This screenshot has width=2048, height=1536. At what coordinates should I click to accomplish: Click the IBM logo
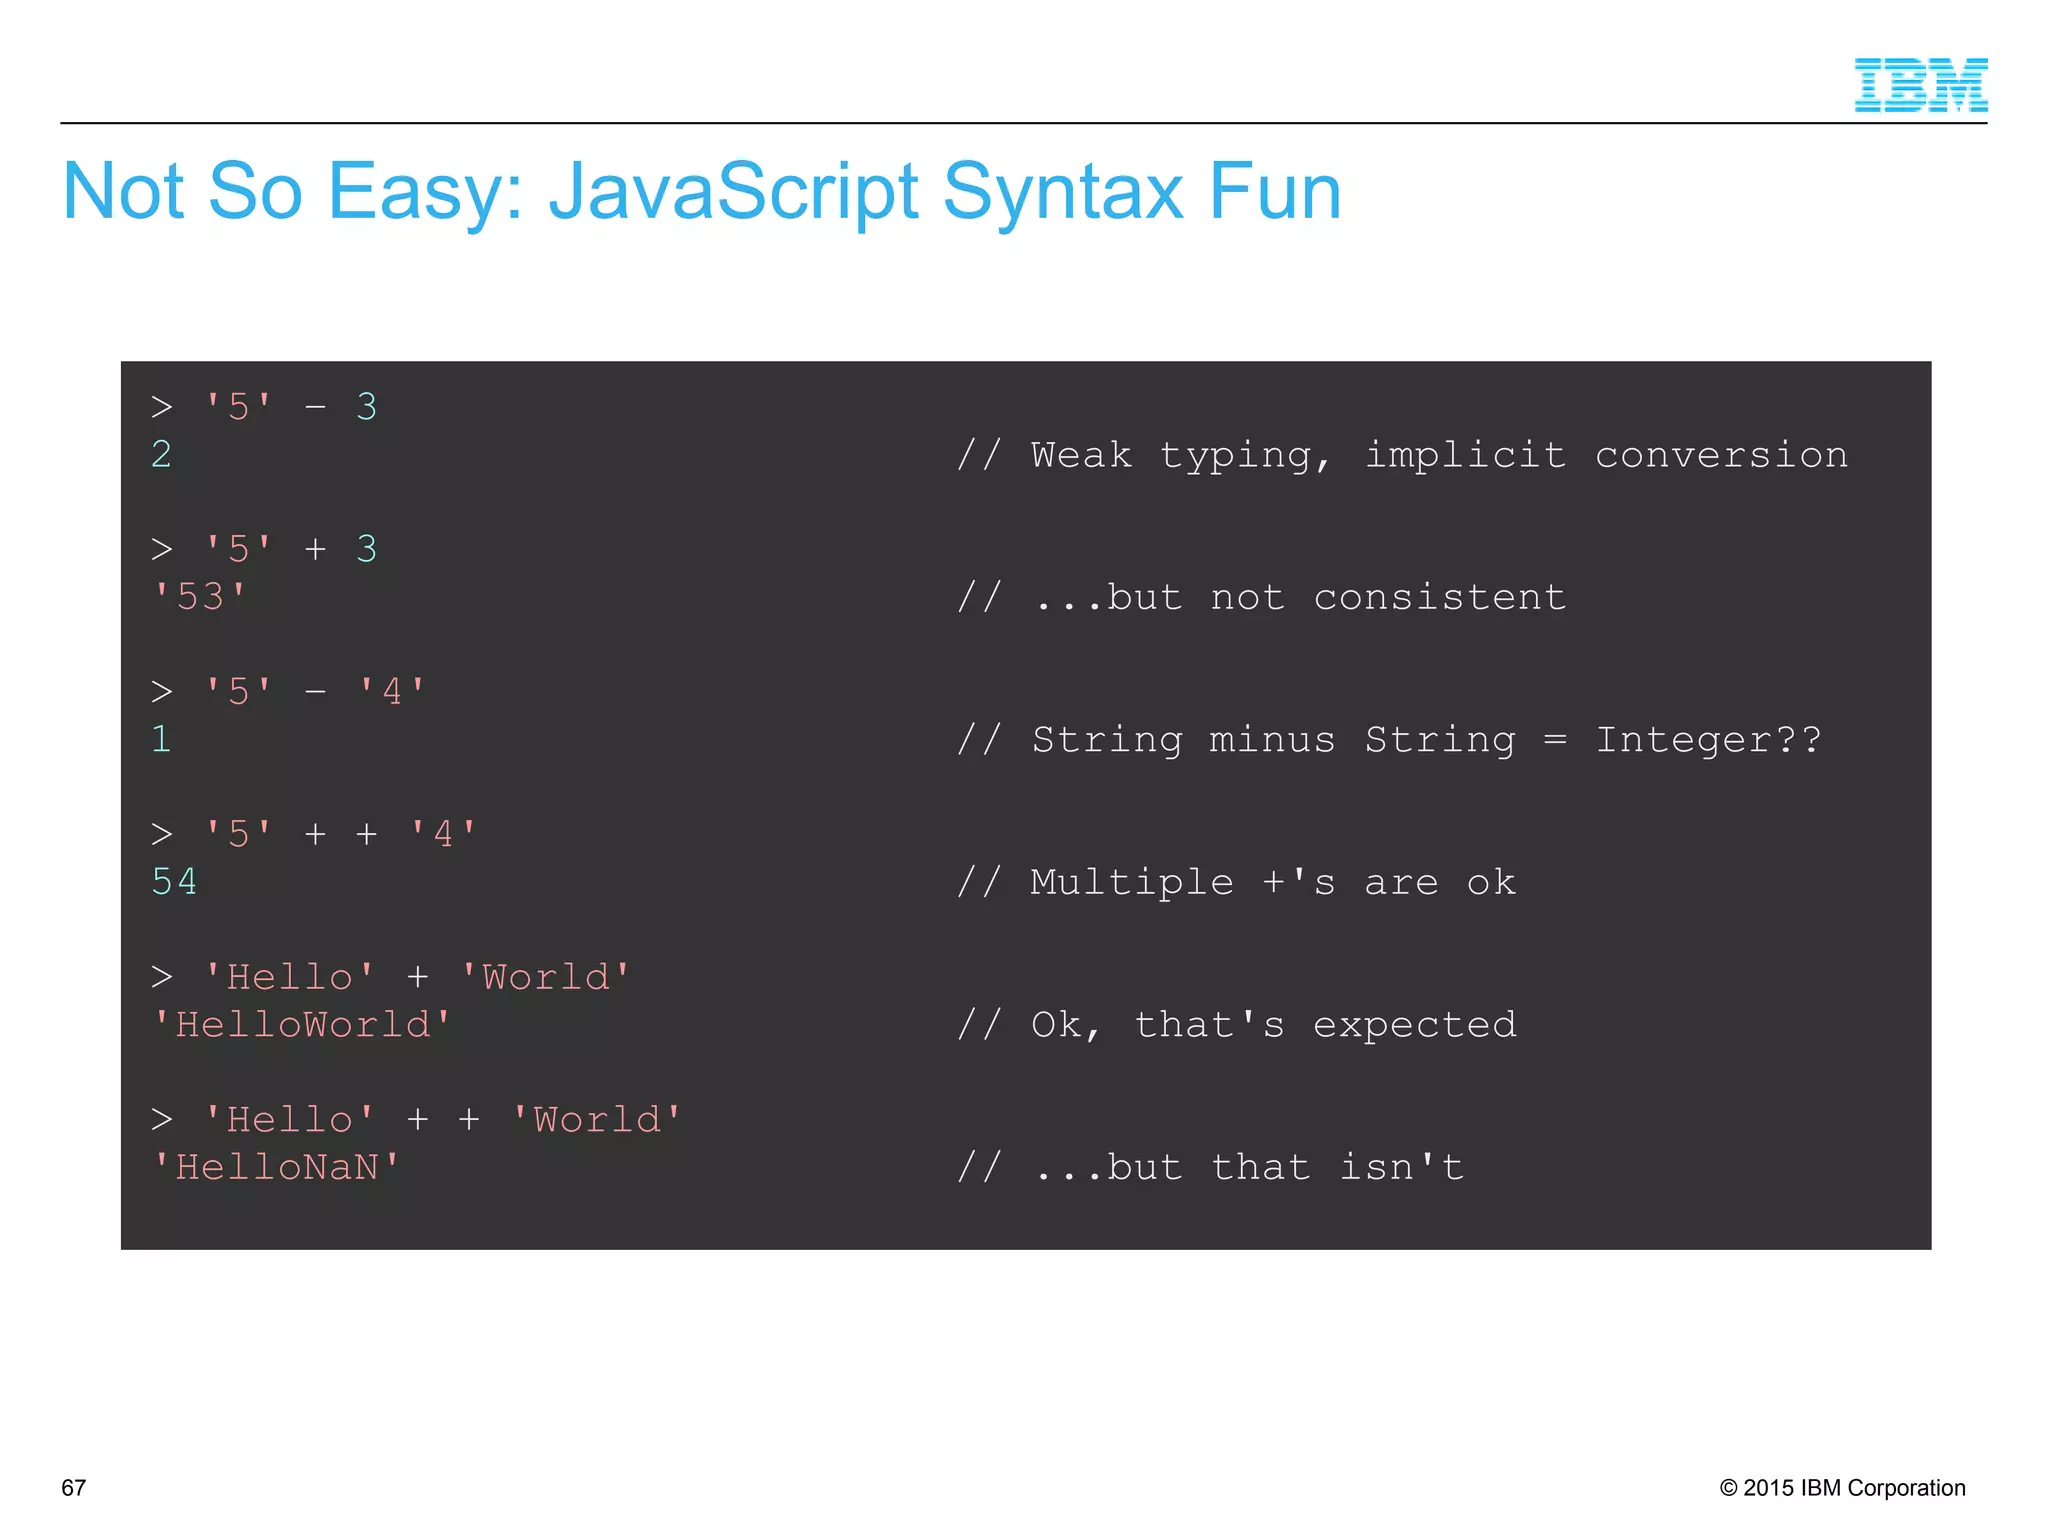pyautogui.click(x=1920, y=85)
